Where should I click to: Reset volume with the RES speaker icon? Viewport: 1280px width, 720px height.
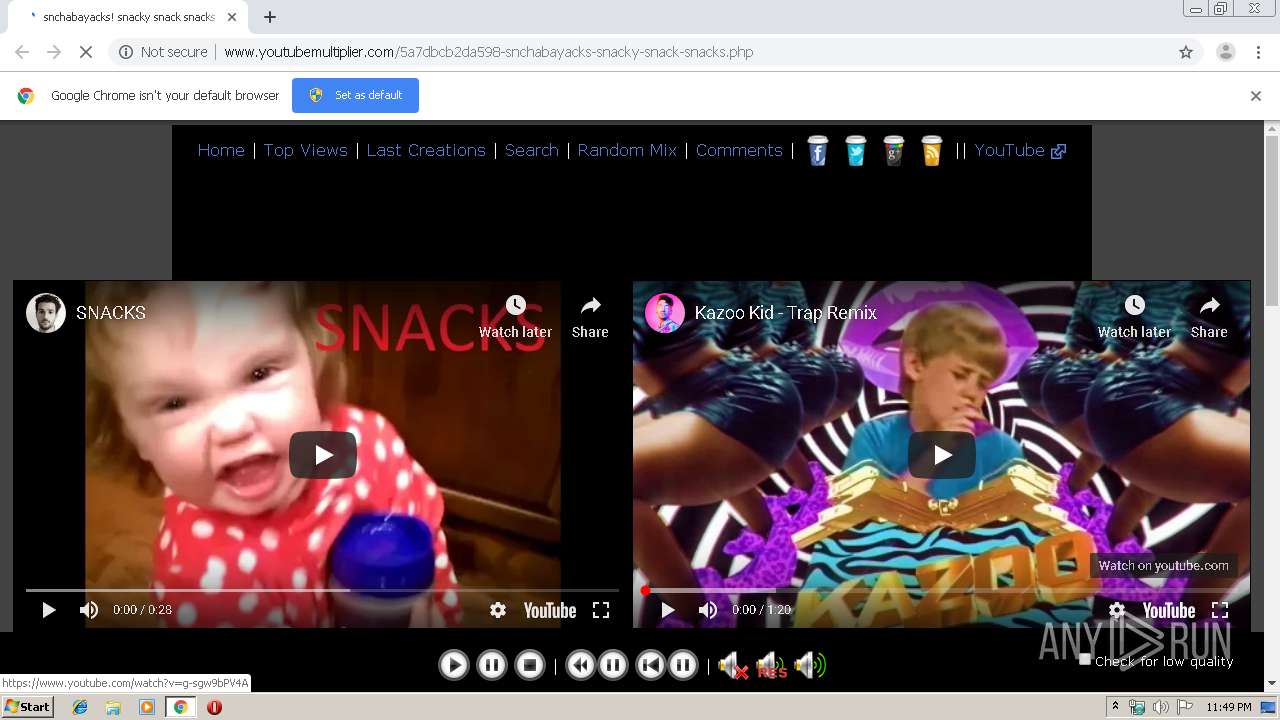tap(771, 666)
